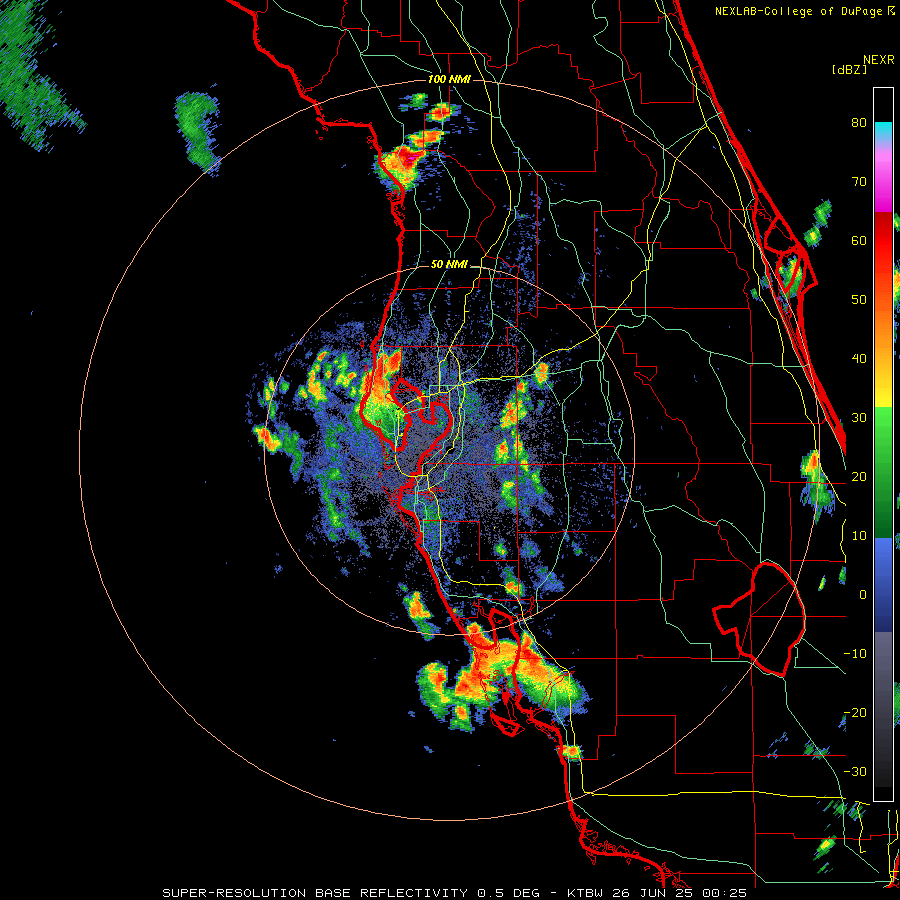
Task: Click the Super-Resolution Base Reflectivity caption
Action: 455,893
